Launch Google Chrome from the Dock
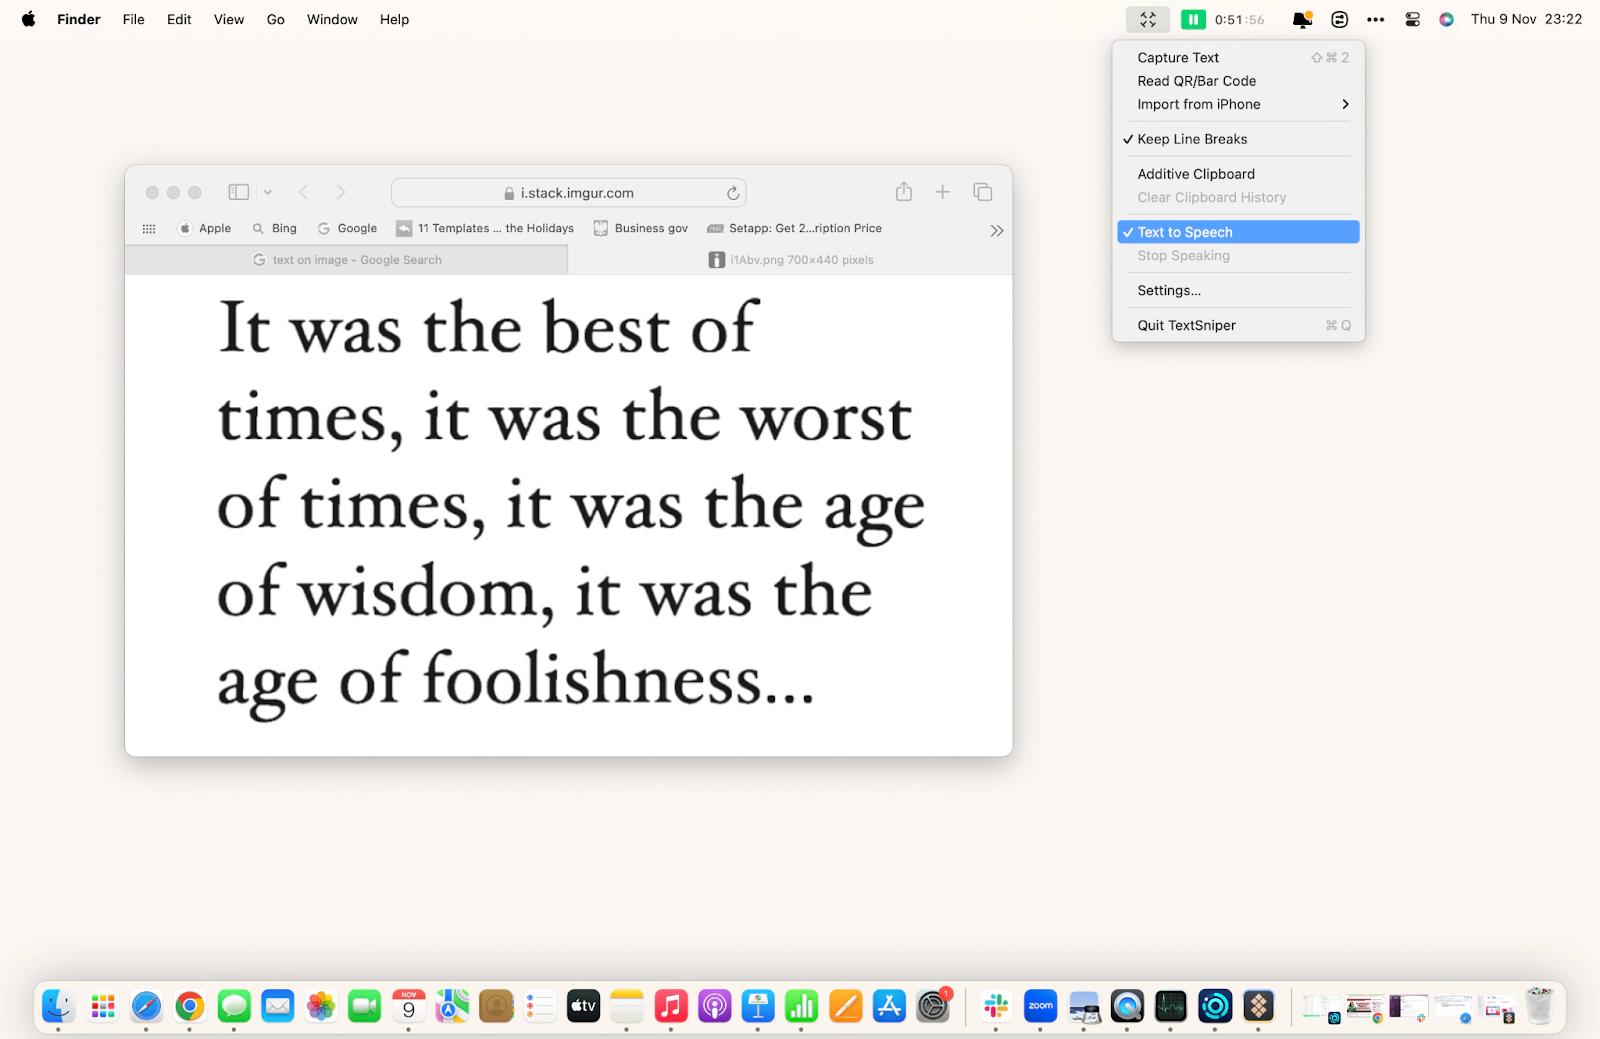This screenshot has width=1600, height=1039. [x=190, y=1006]
